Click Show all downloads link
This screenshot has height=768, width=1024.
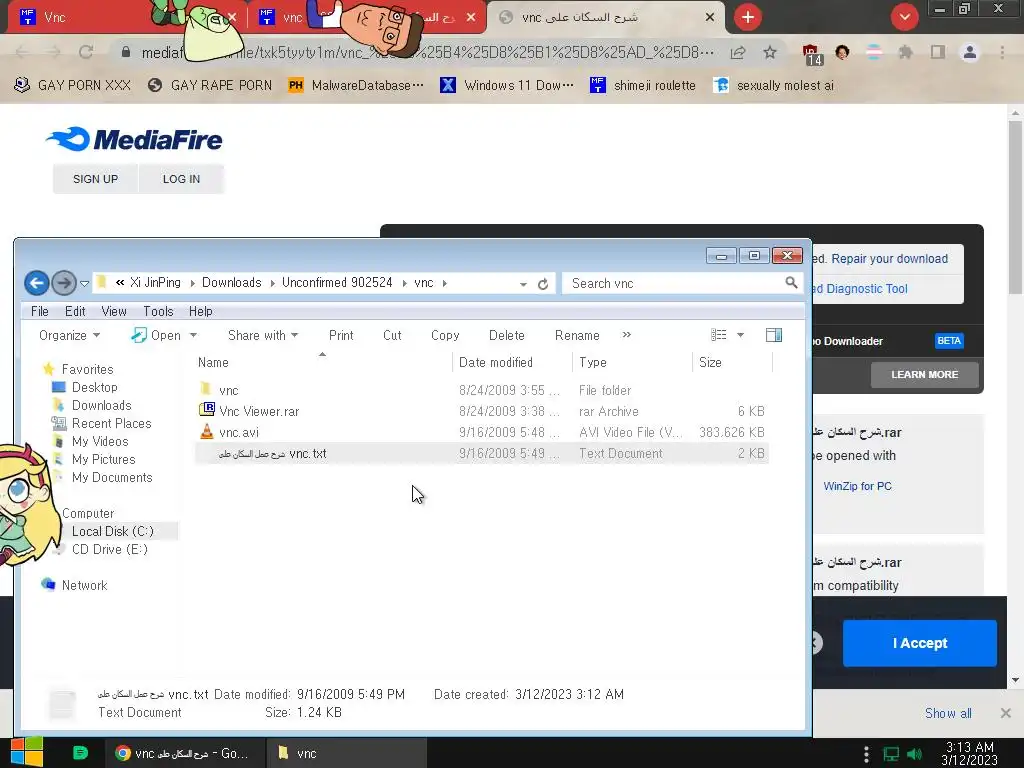point(948,713)
